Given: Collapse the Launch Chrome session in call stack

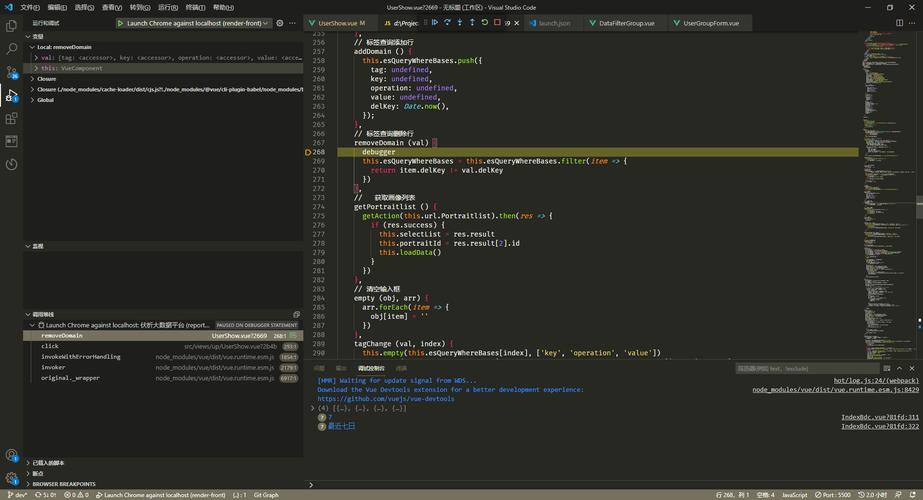Looking at the screenshot, I should (32, 325).
